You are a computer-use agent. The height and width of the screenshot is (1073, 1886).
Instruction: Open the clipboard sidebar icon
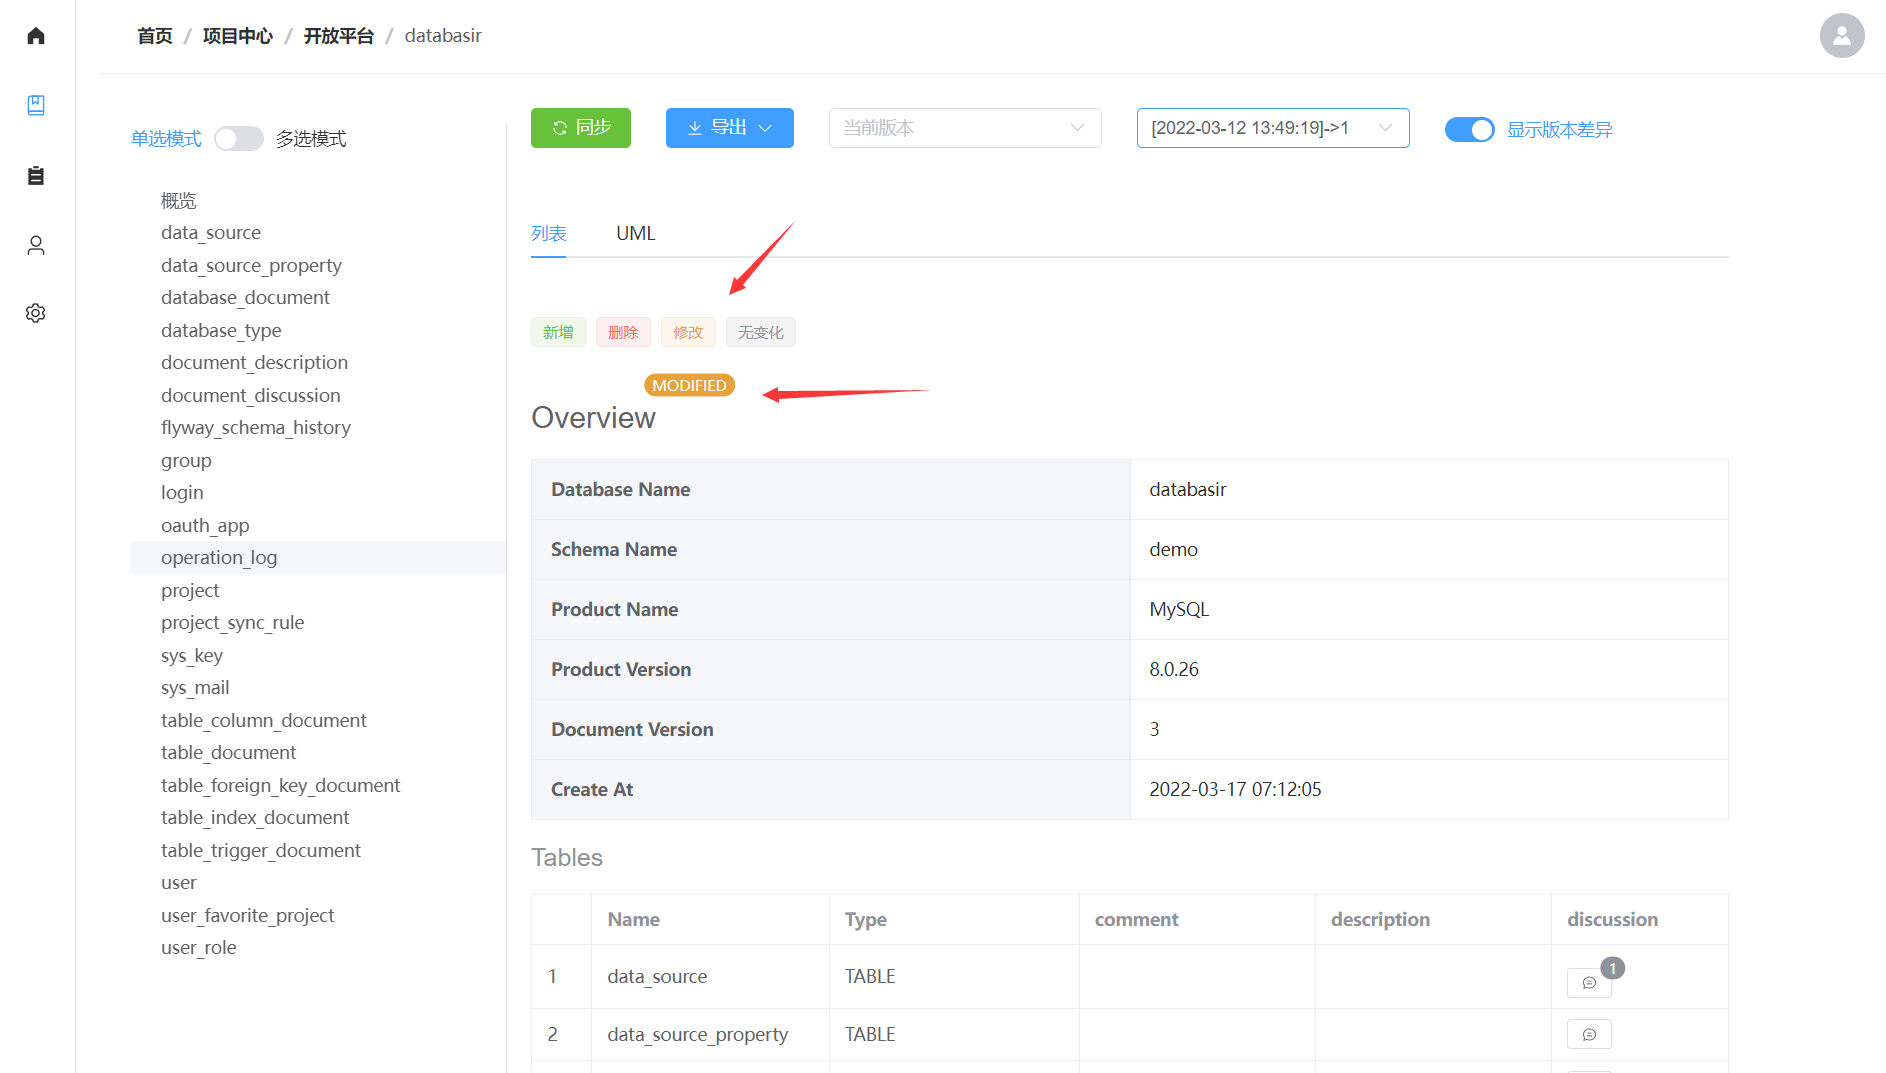pyautogui.click(x=36, y=176)
